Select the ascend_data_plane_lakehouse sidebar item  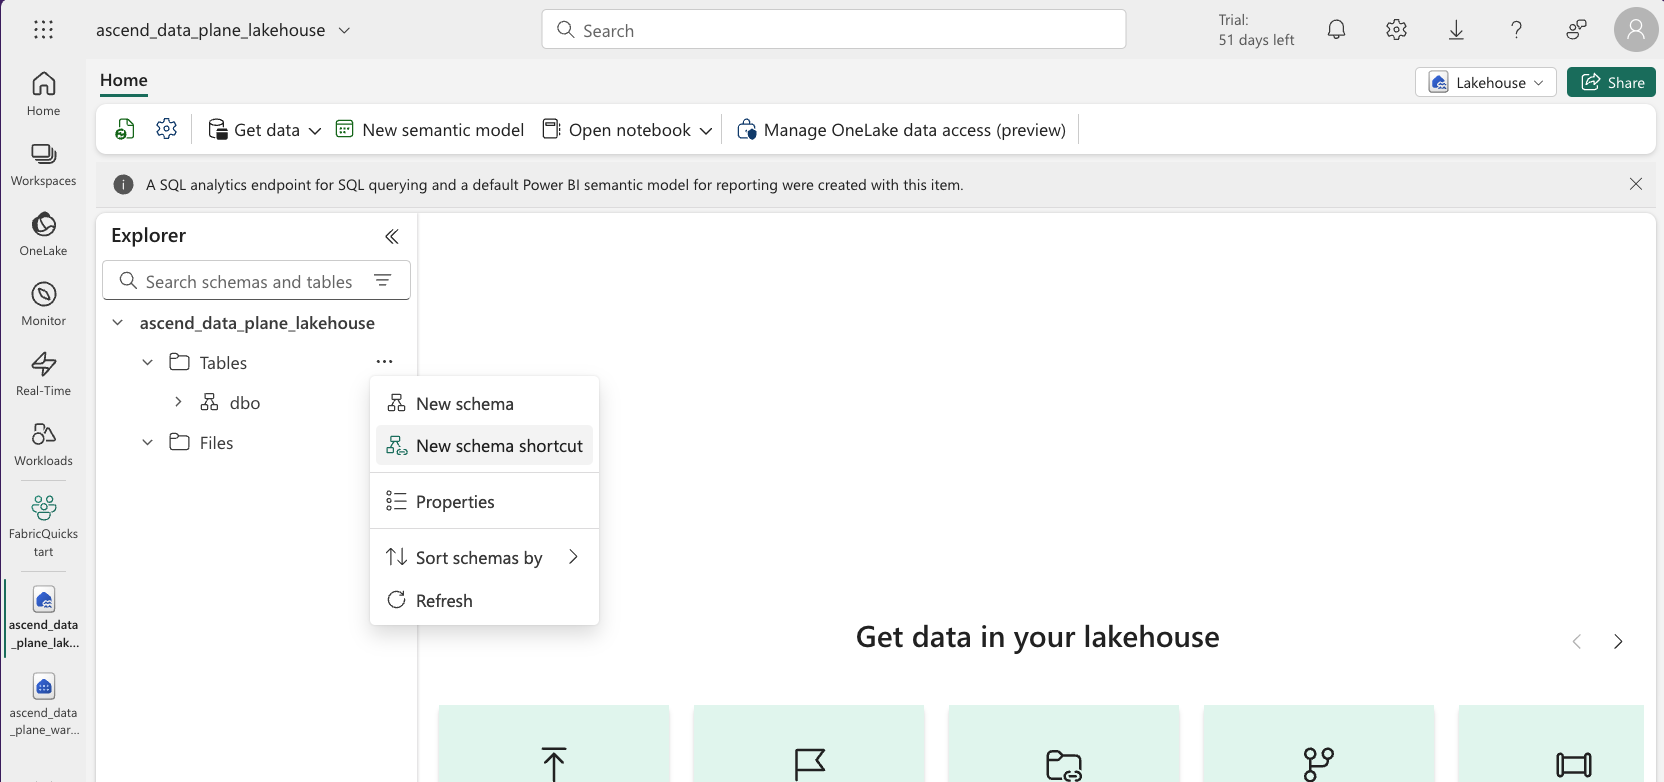tap(44, 617)
